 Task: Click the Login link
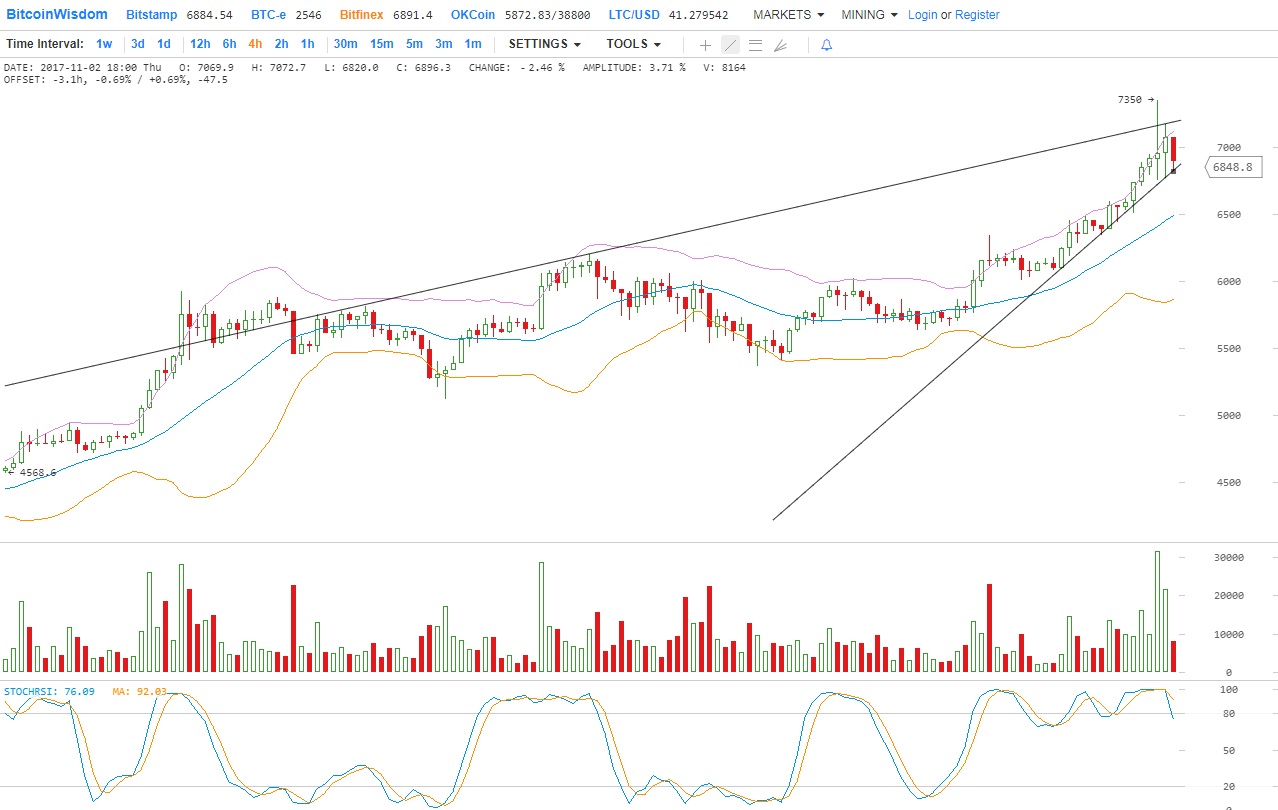[922, 15]
